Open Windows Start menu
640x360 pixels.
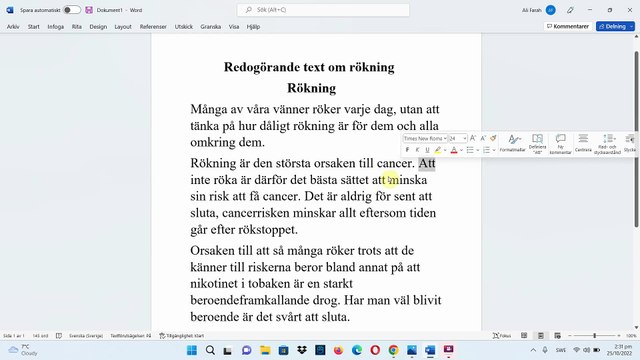point(191,350)
